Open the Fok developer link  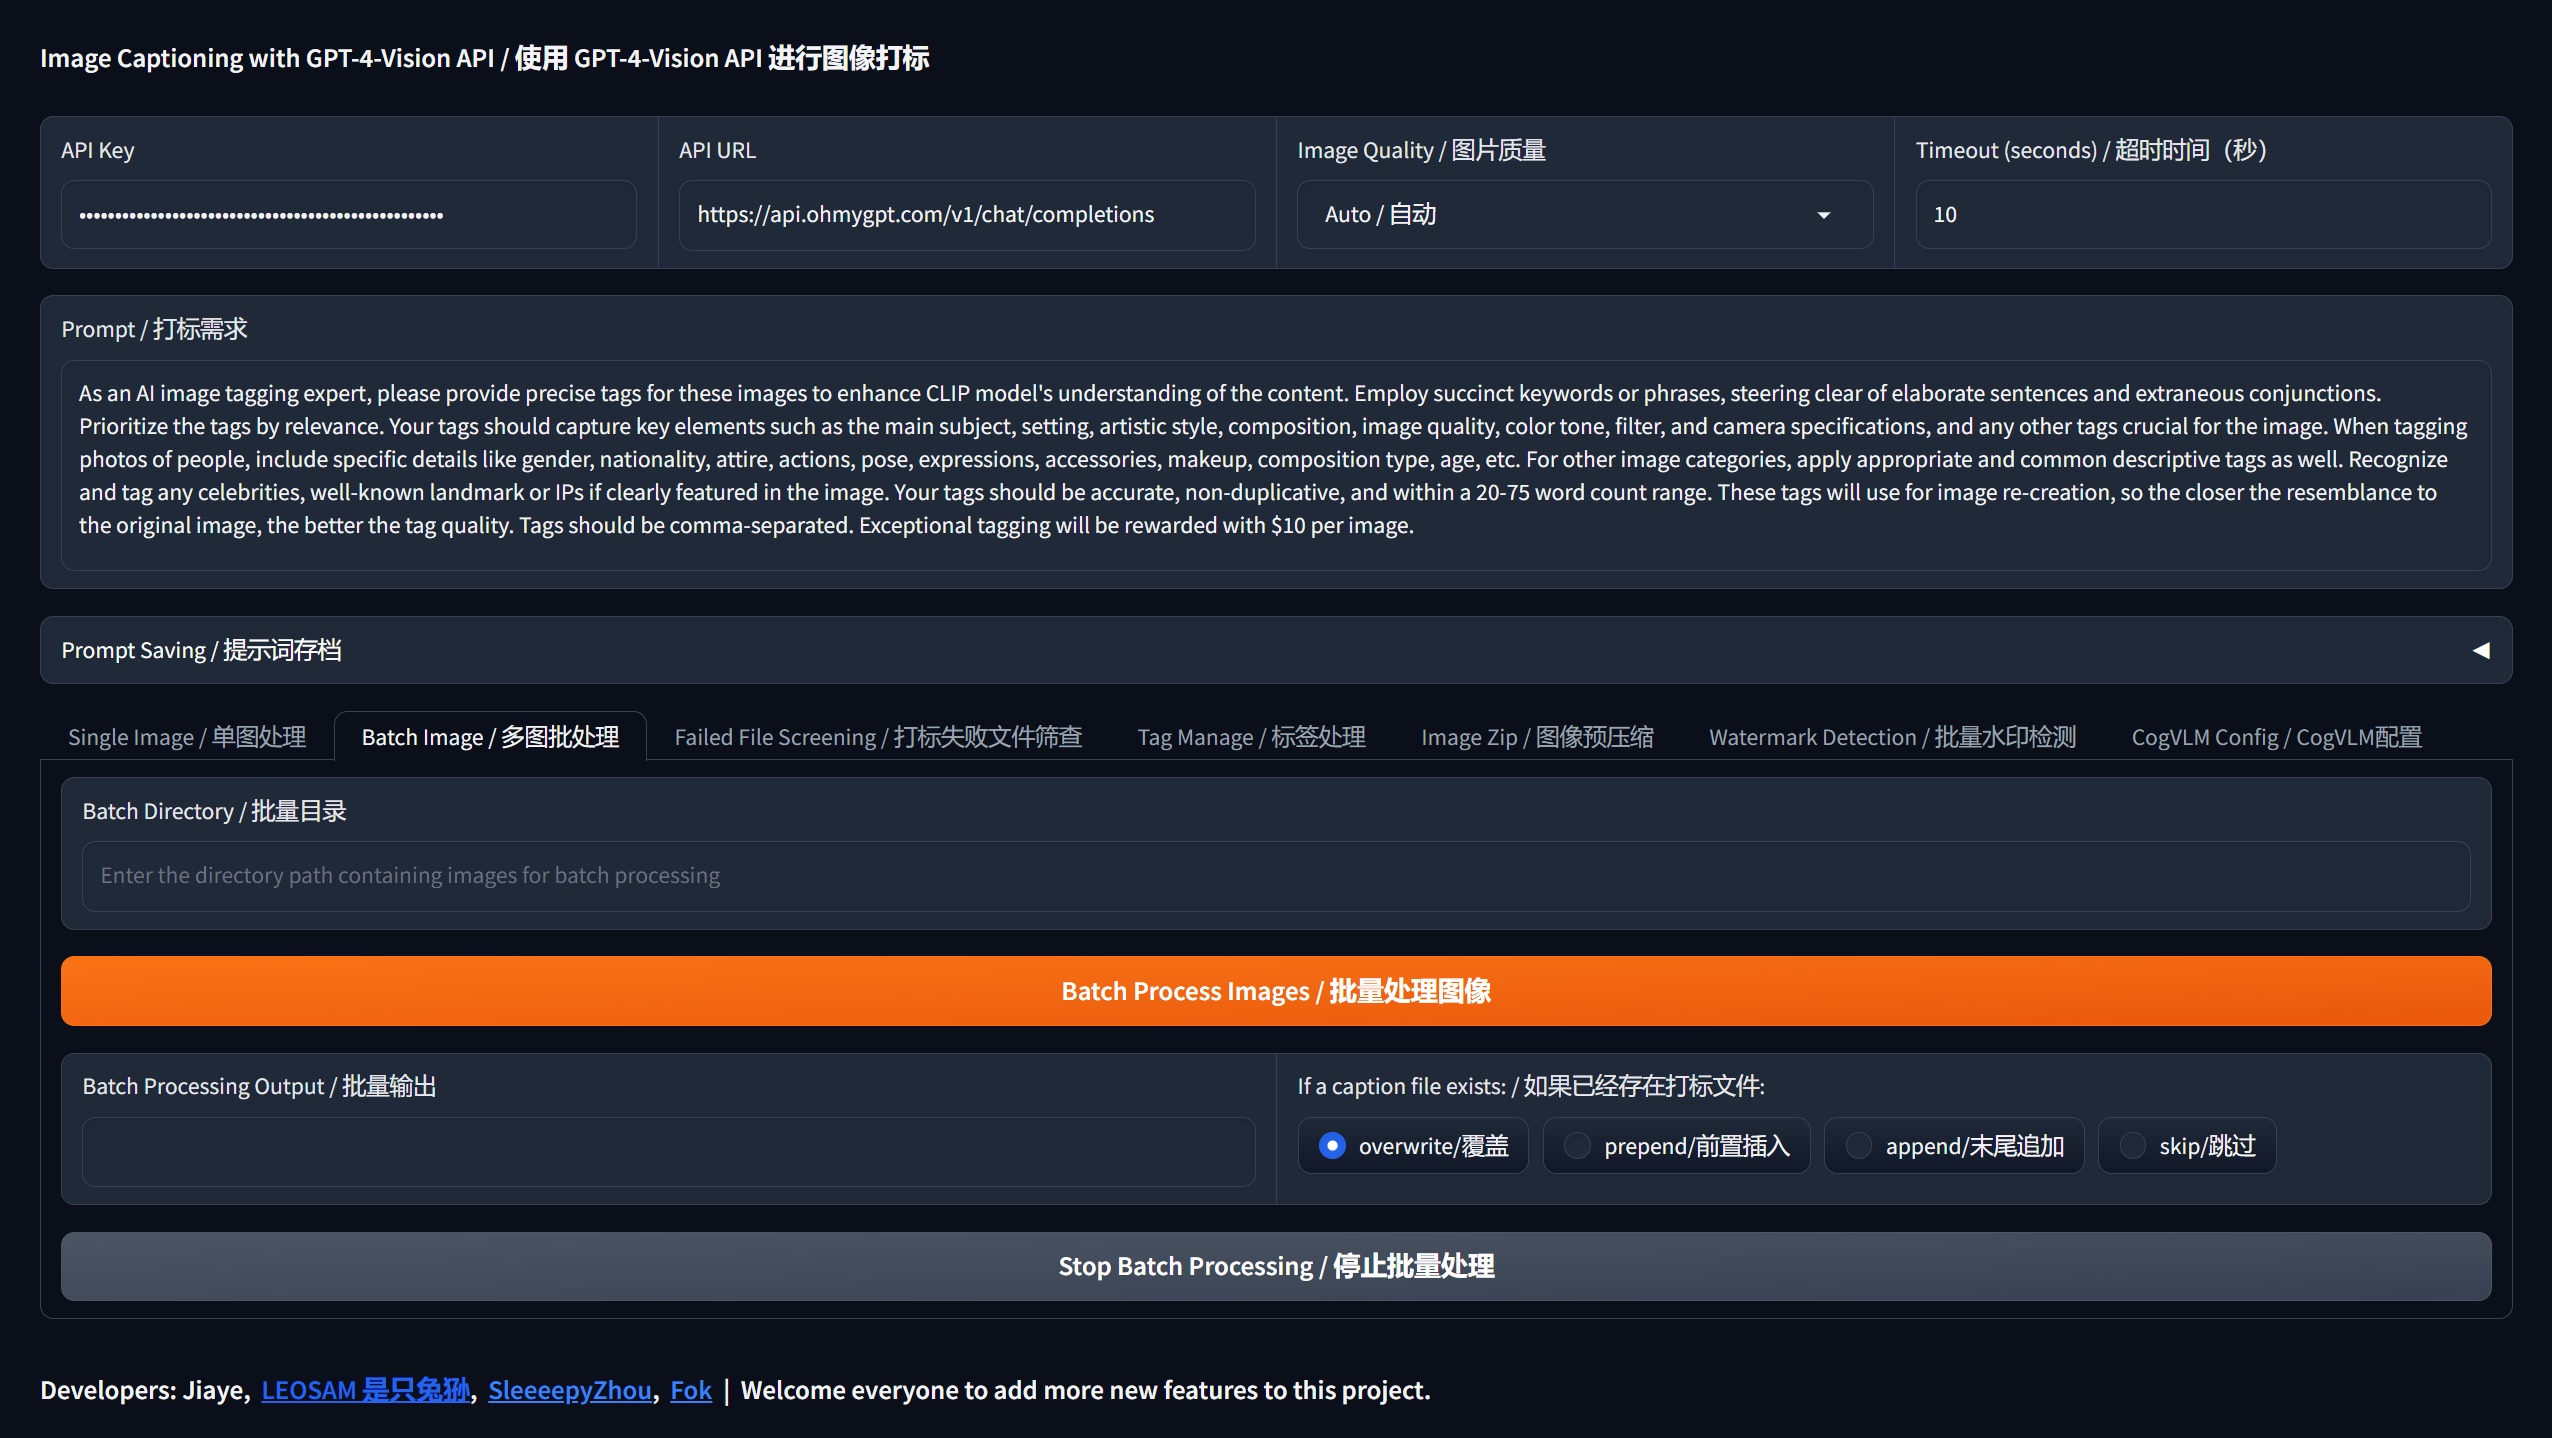click(691, 1390)
